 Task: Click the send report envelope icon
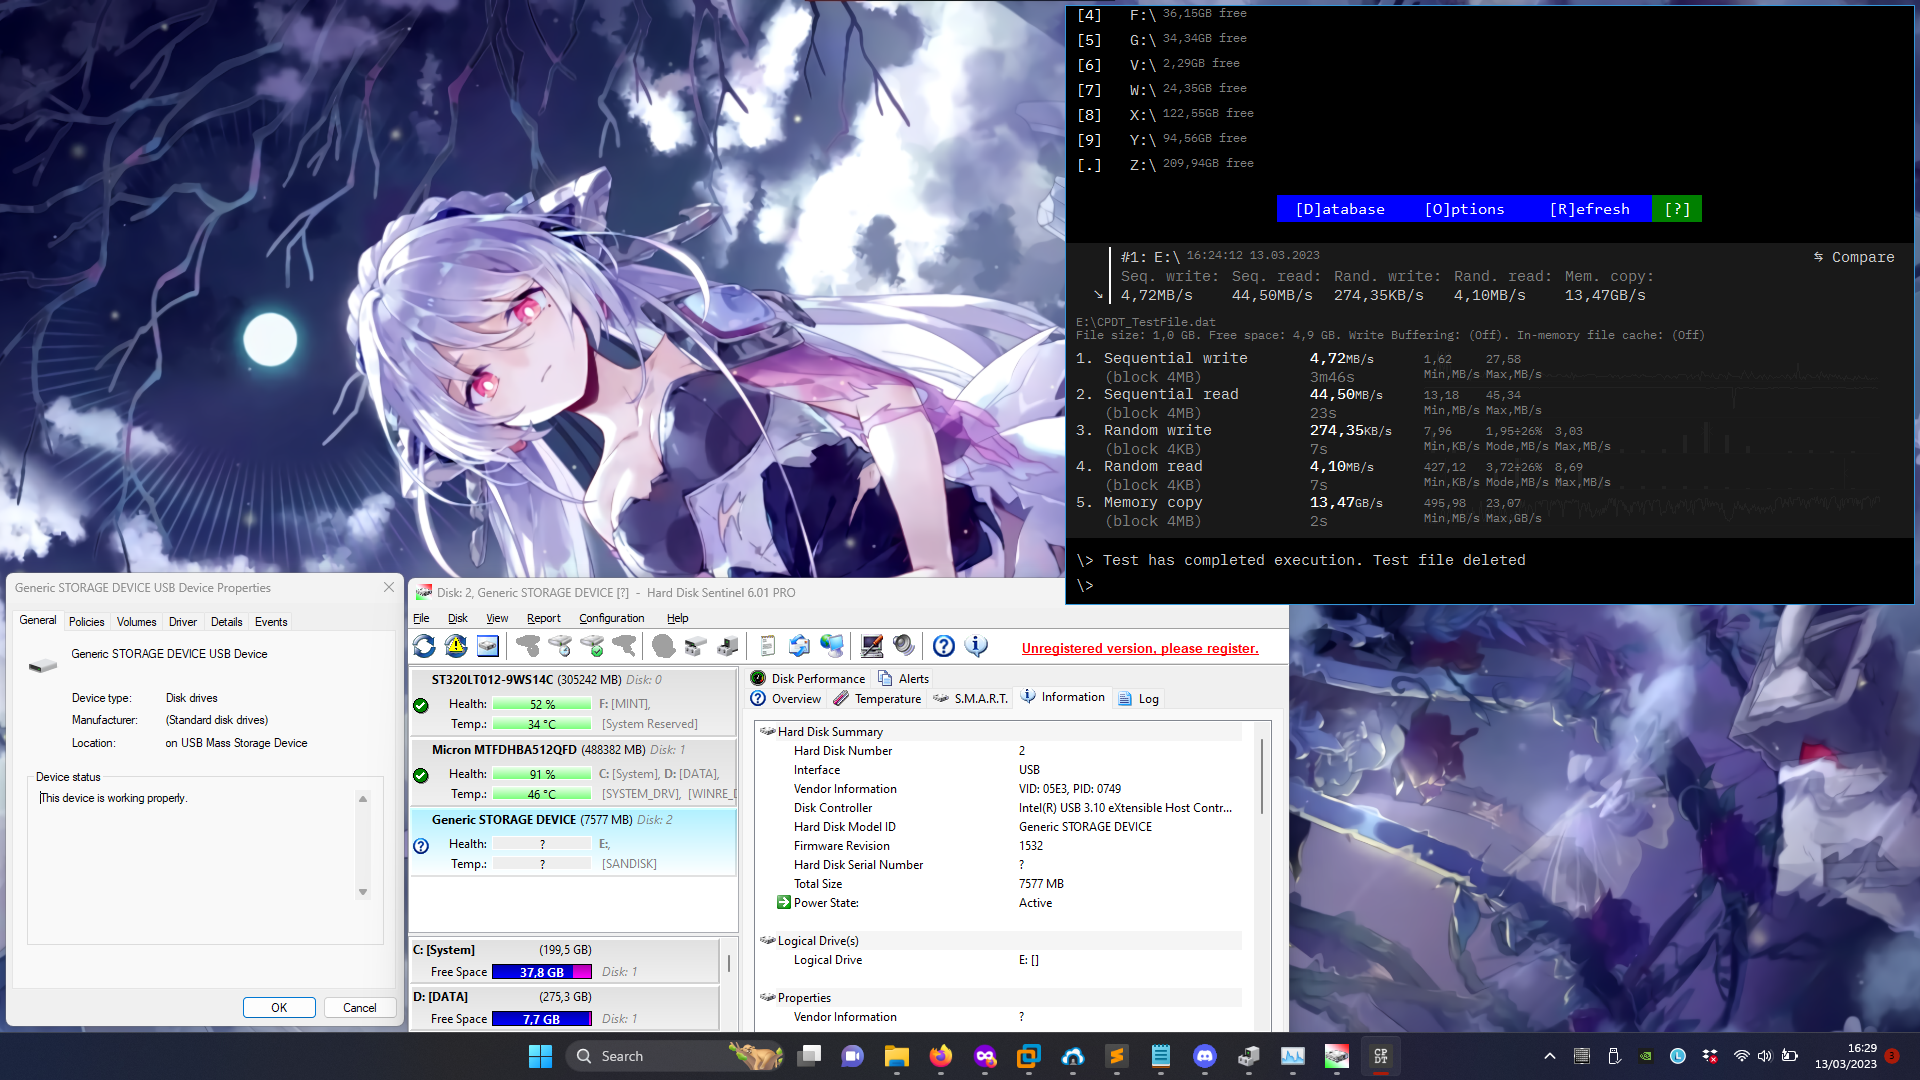click(x=800, y=647)
